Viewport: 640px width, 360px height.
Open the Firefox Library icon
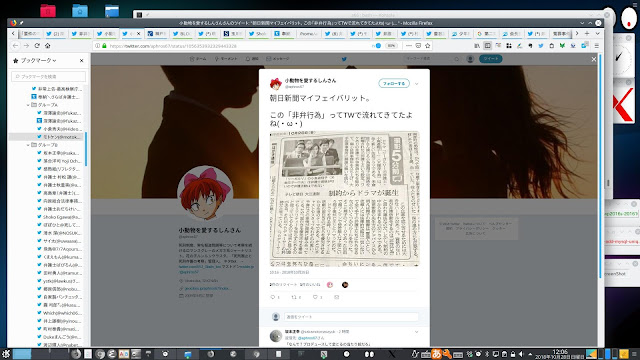pos(477,46)
